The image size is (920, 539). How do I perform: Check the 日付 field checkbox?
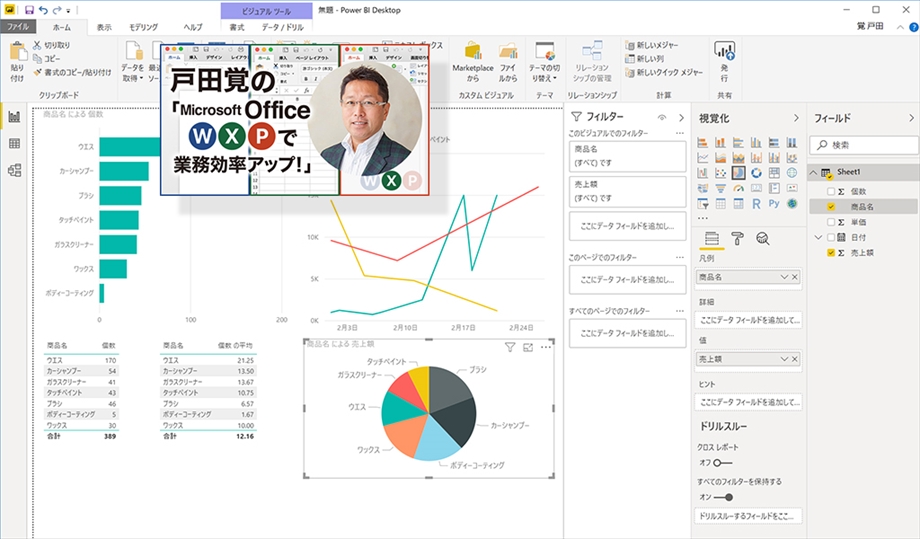(831, 237)
